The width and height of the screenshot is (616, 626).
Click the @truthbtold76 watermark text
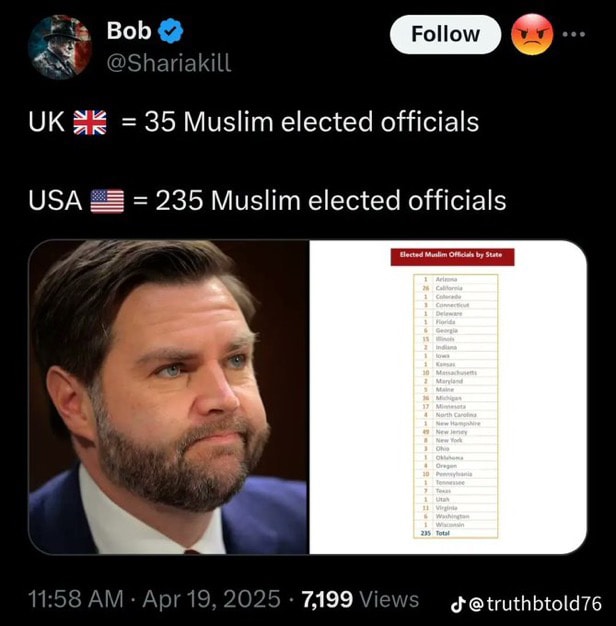[535, 604]
